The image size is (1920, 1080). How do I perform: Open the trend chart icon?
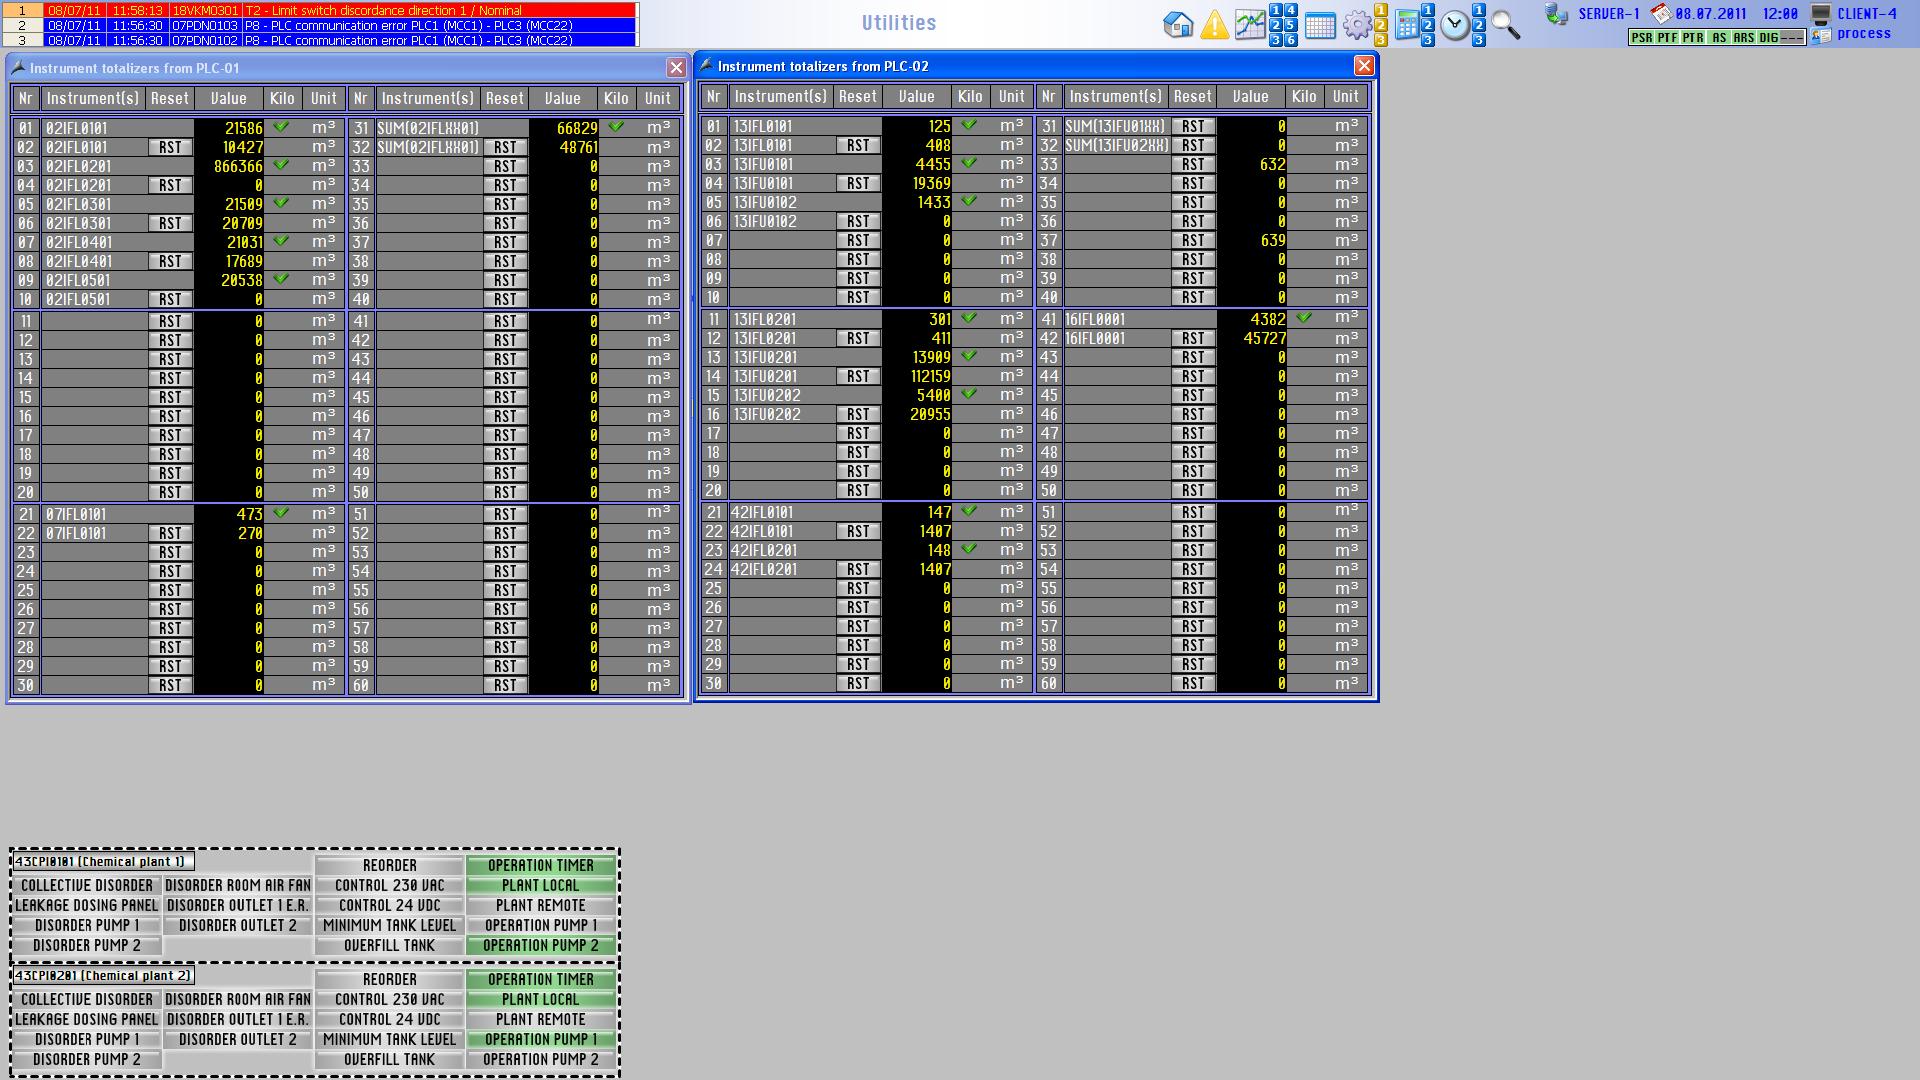coord(1250,24)
